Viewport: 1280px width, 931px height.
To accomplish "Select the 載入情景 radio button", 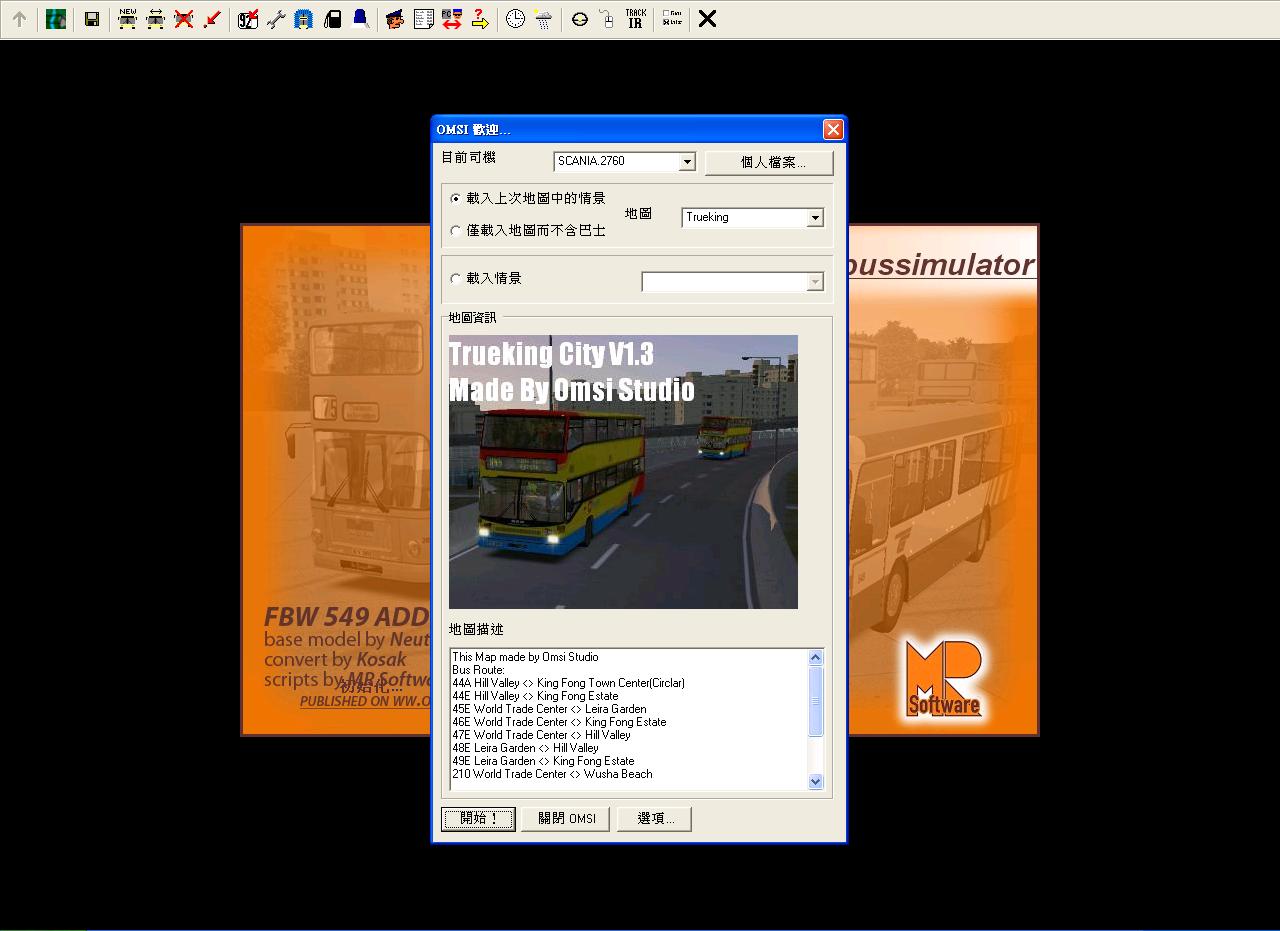I will [x=456, y=279].
